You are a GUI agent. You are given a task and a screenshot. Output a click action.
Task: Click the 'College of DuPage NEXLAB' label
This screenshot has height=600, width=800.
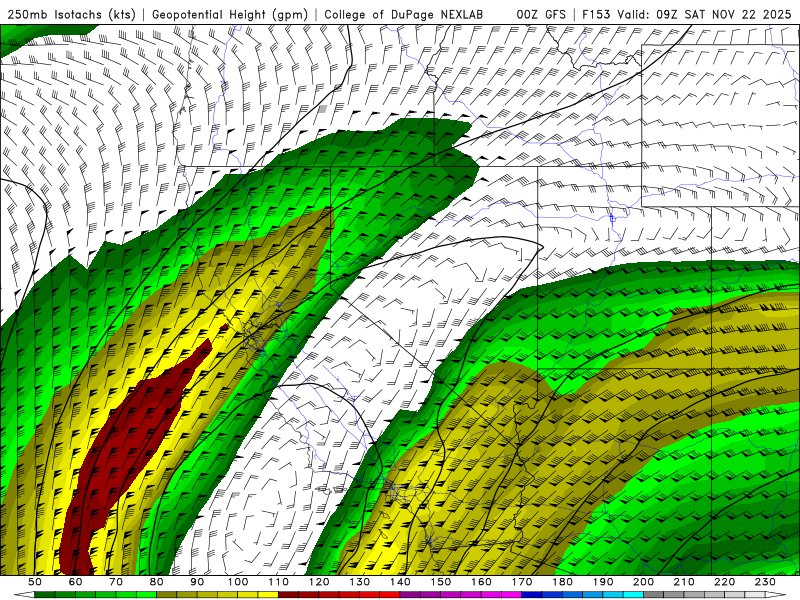pos(403,14)
